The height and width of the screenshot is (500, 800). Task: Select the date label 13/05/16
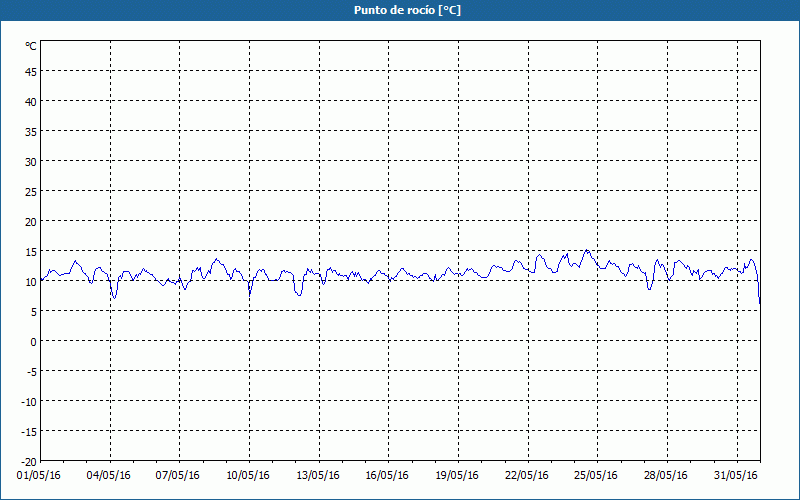(x=318, y=476)
